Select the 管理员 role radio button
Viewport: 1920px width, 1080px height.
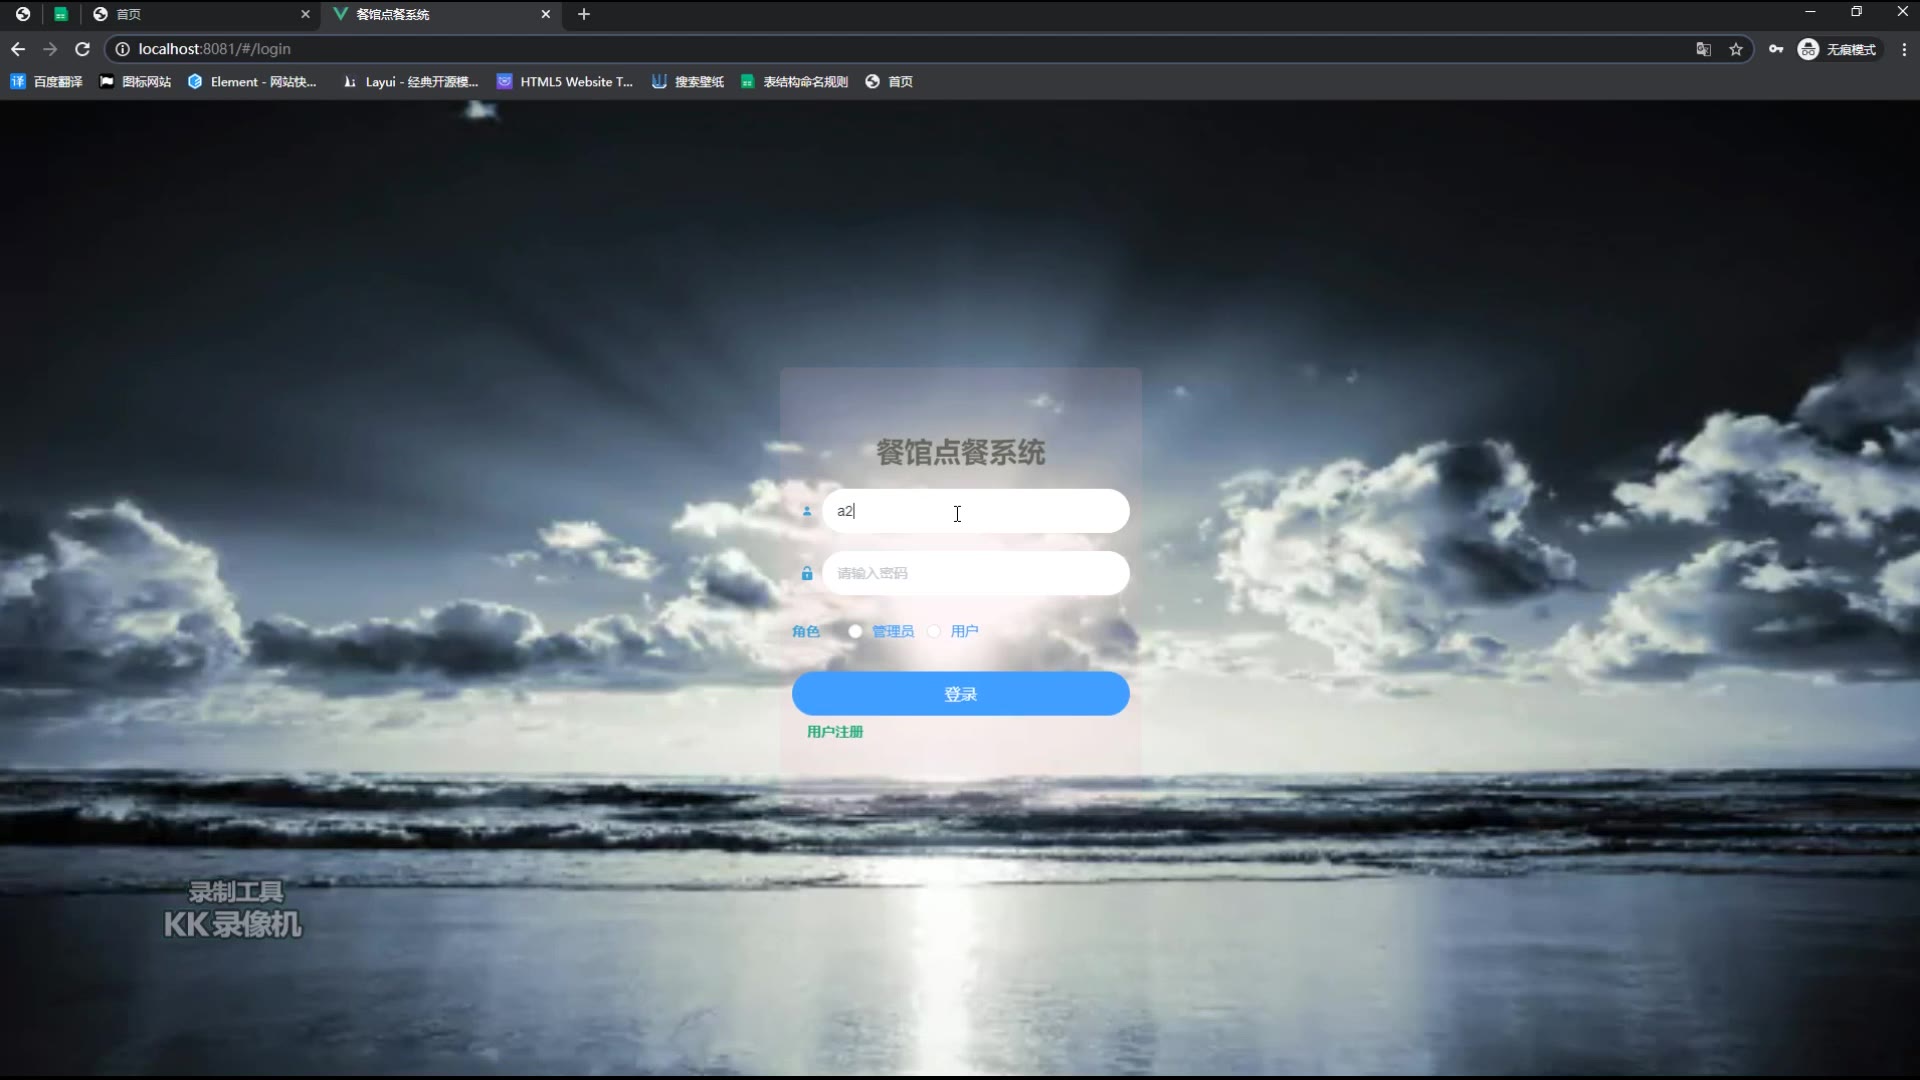[x=855, y=631]
